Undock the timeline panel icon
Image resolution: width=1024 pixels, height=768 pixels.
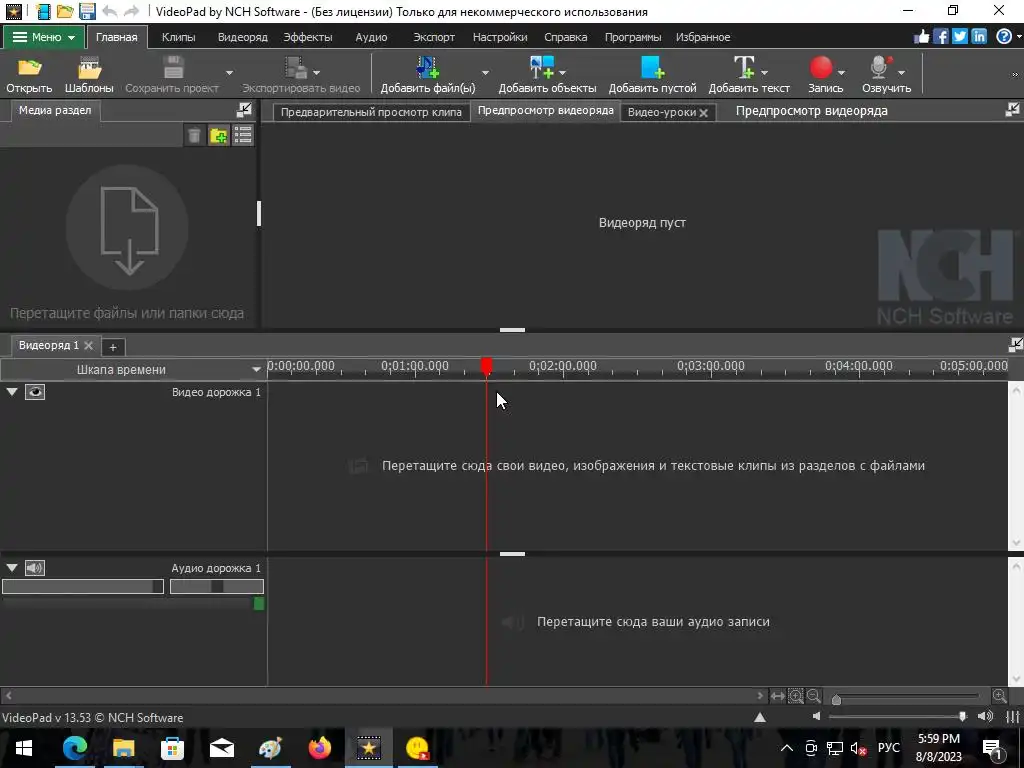click(x=1016, y=344)
